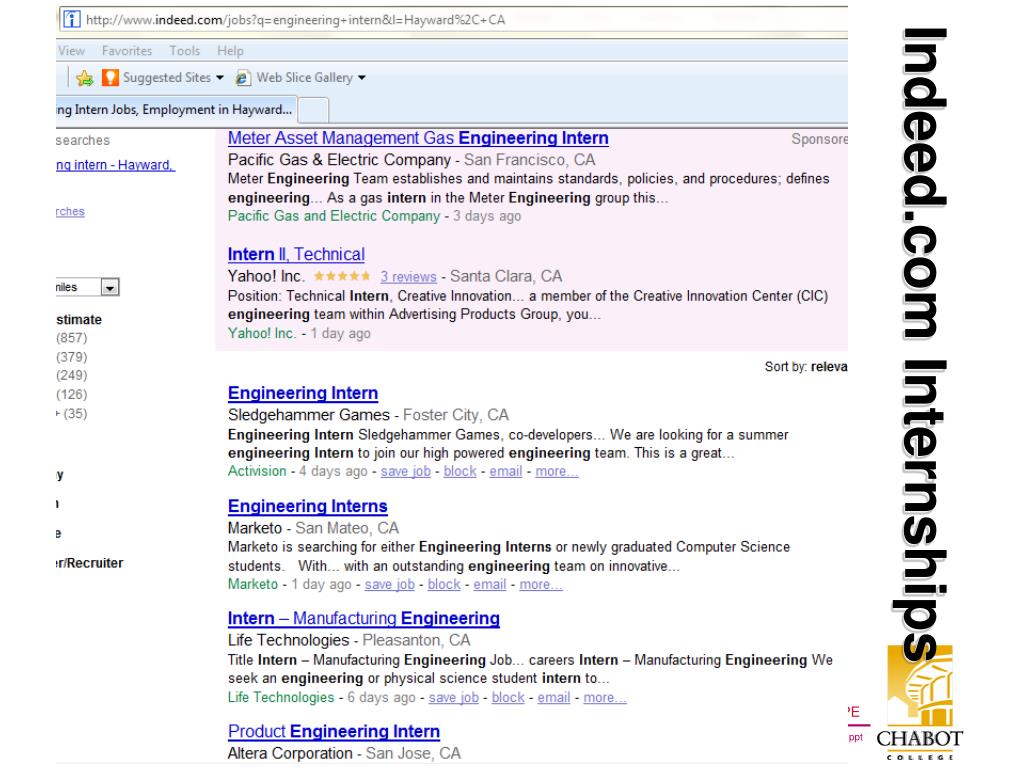The image size is (1024, 768).
Task: Click the Web Slice Gallery icon
Action: pyautogui.click(x=243, y=78)
